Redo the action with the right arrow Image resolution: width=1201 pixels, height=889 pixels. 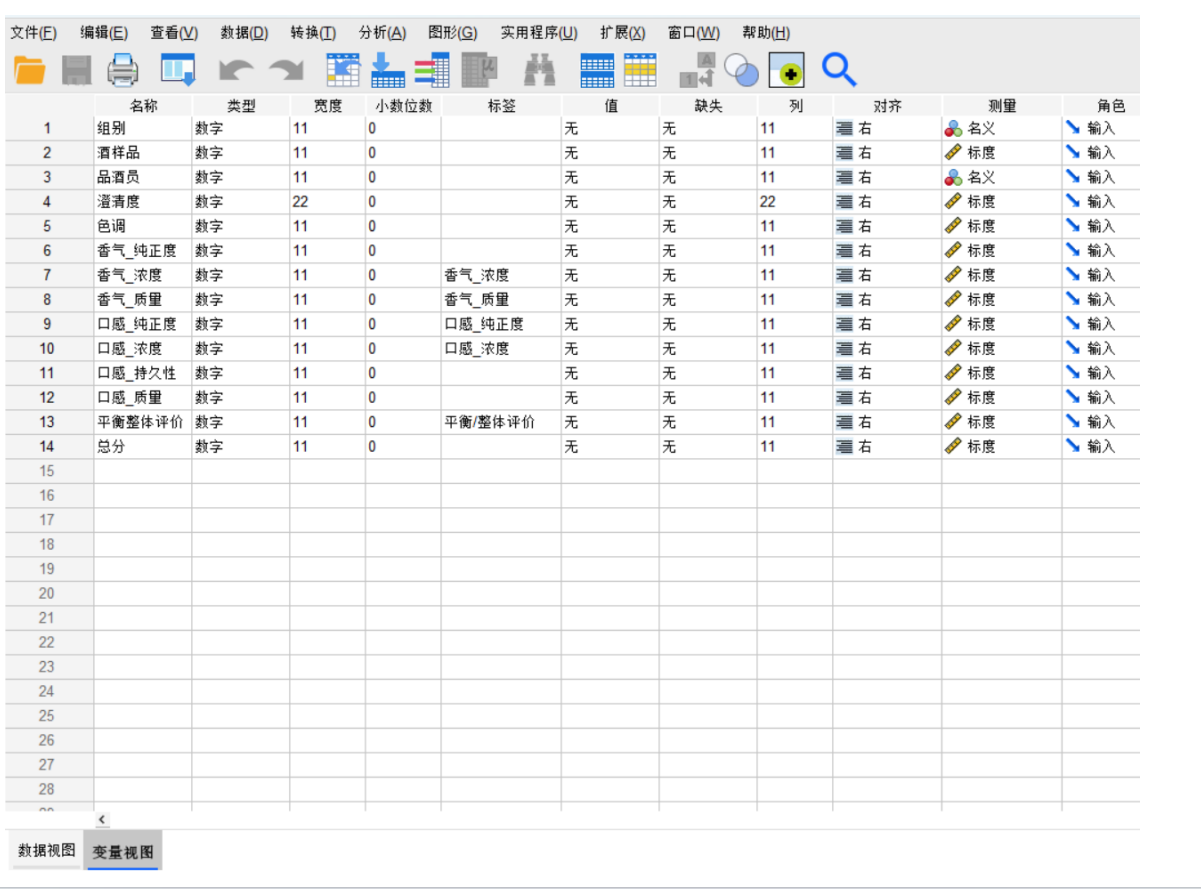(x=287, y=70)
